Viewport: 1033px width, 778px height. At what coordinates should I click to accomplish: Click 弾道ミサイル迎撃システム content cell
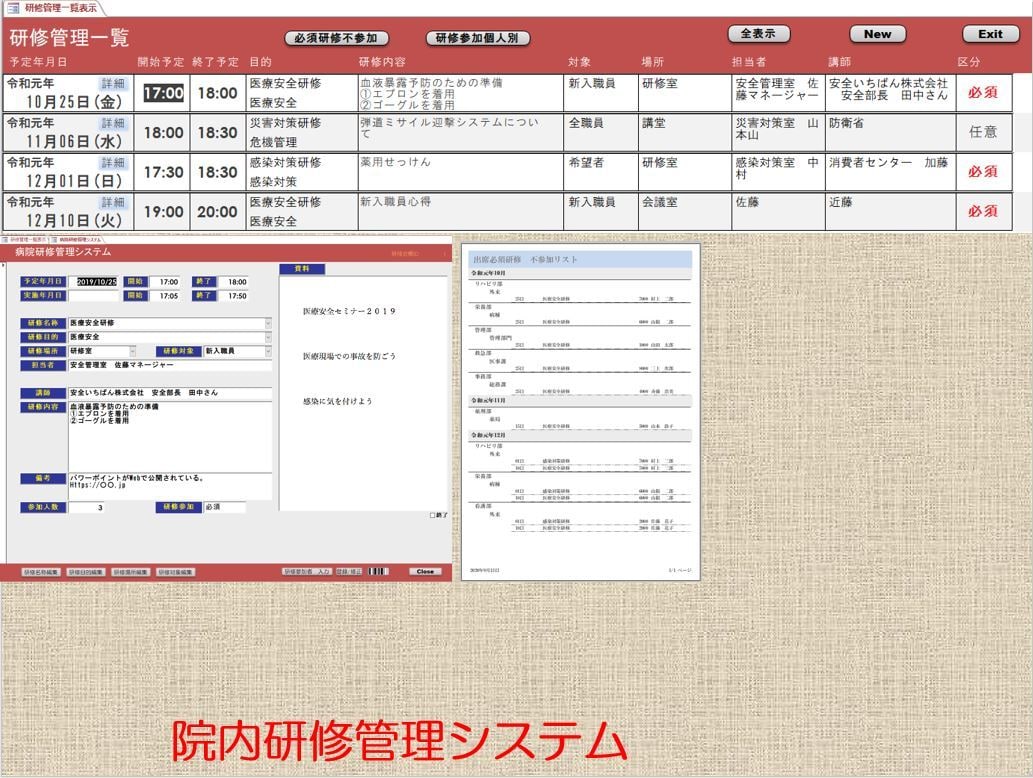pyautogui.click(x=460, y=132)
